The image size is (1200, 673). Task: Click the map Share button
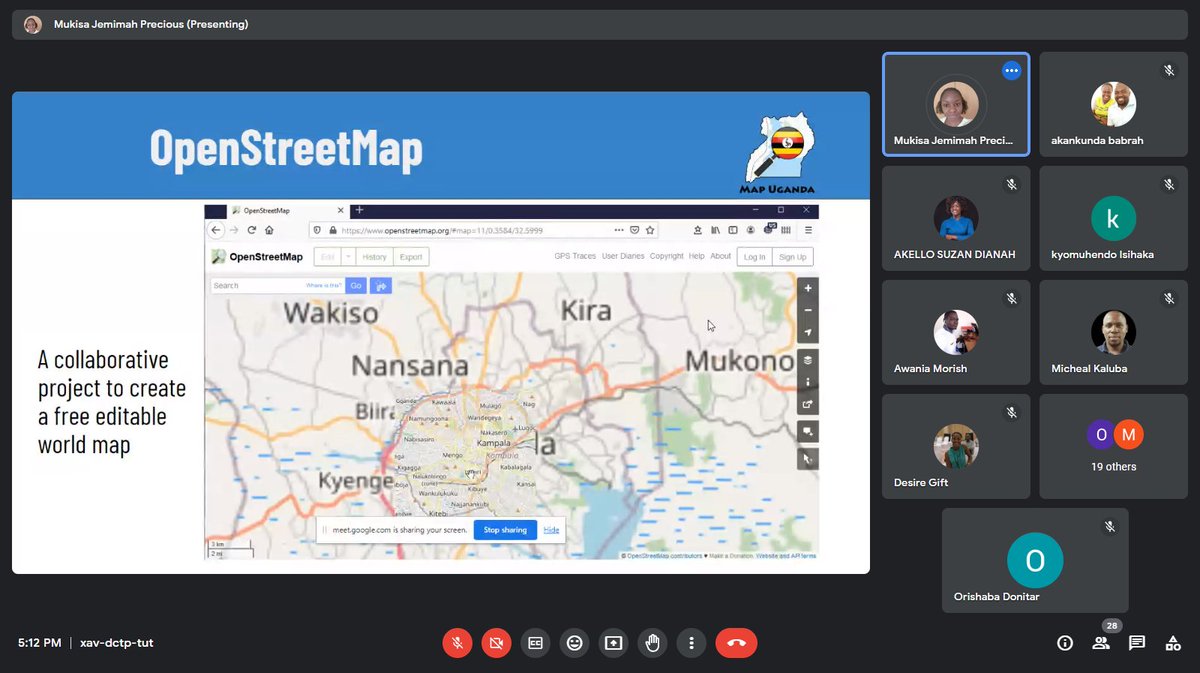click(808, 405)
